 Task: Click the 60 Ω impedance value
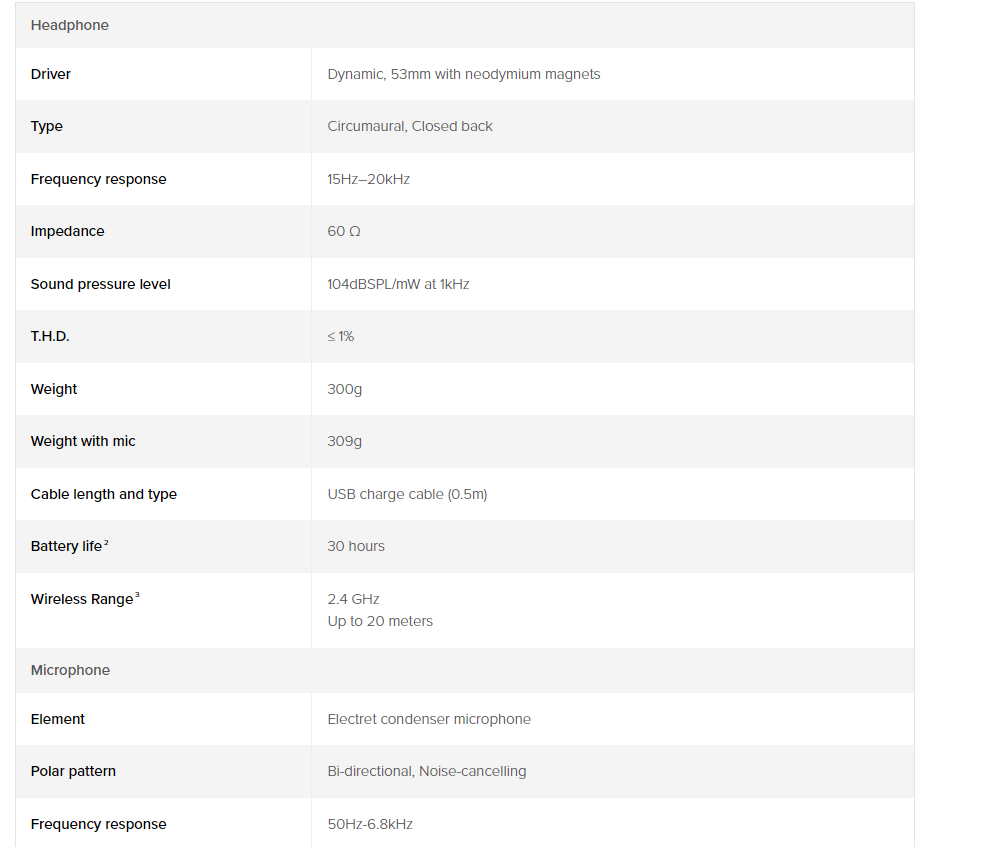tap(344, 231)
